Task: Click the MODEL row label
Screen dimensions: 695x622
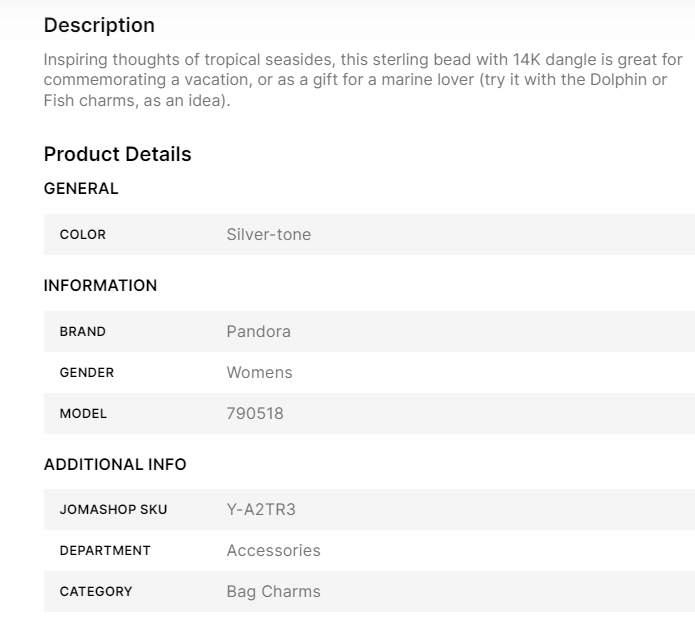Action: (x=83, y=413)
